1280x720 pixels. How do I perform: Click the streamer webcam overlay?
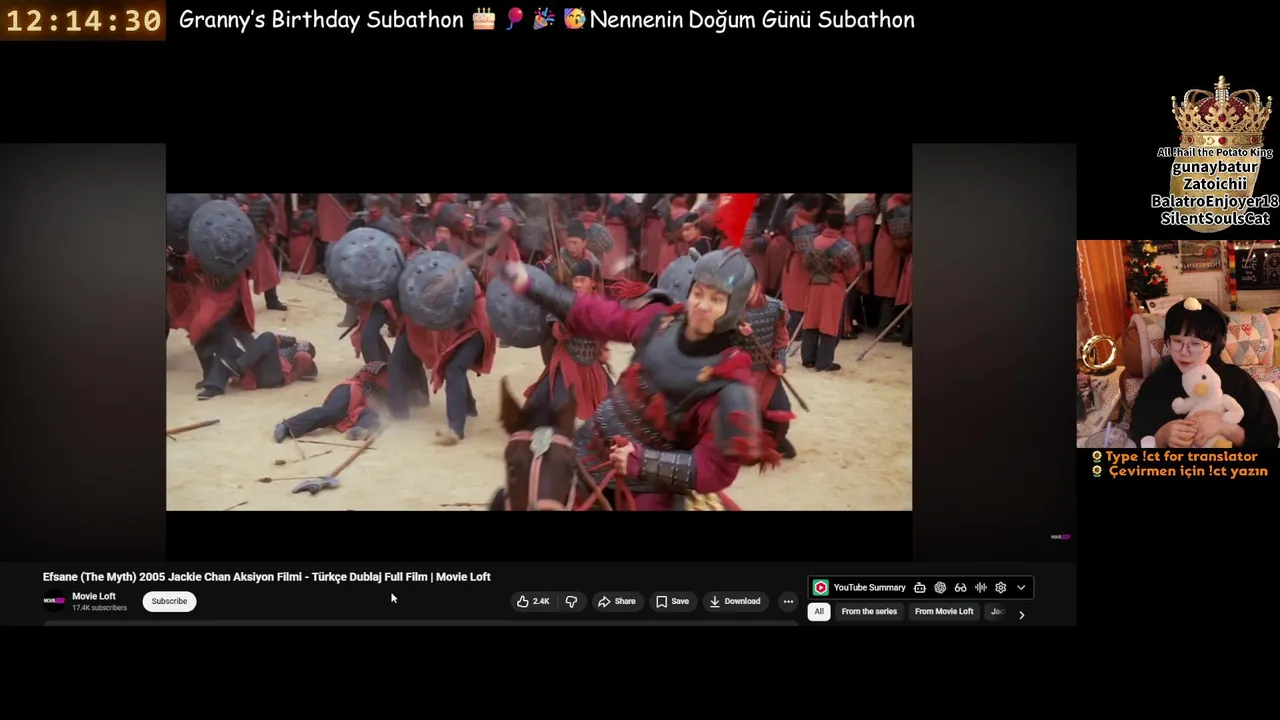[x=1178, y=343]
